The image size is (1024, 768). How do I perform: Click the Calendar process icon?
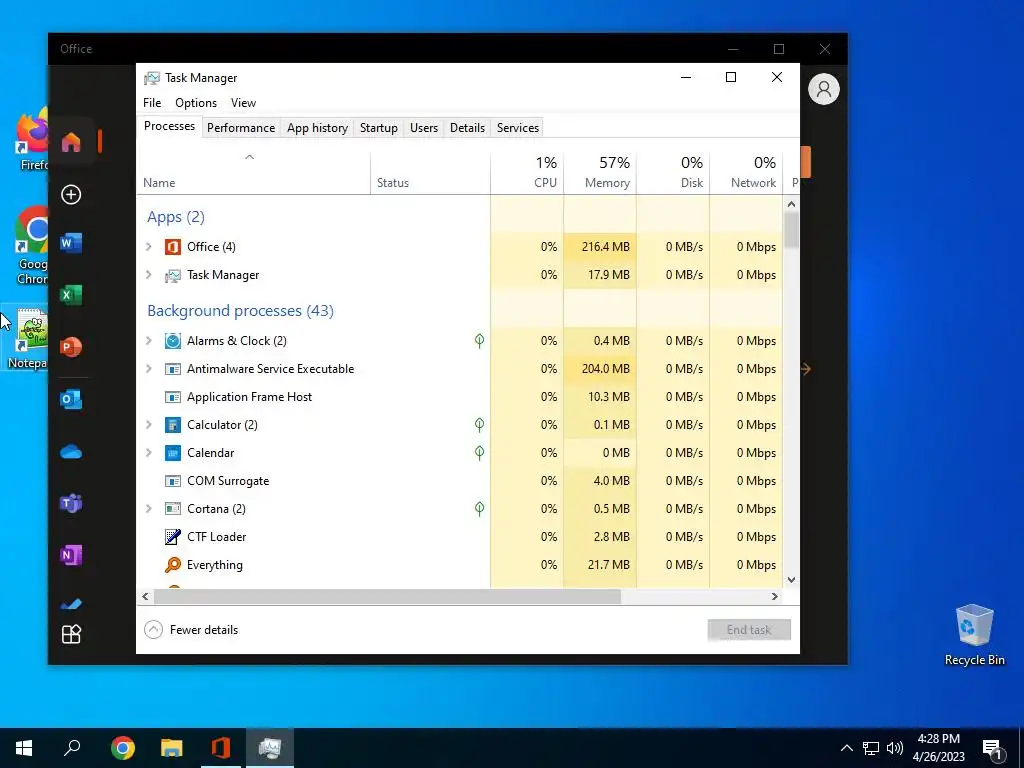(172, 453)
